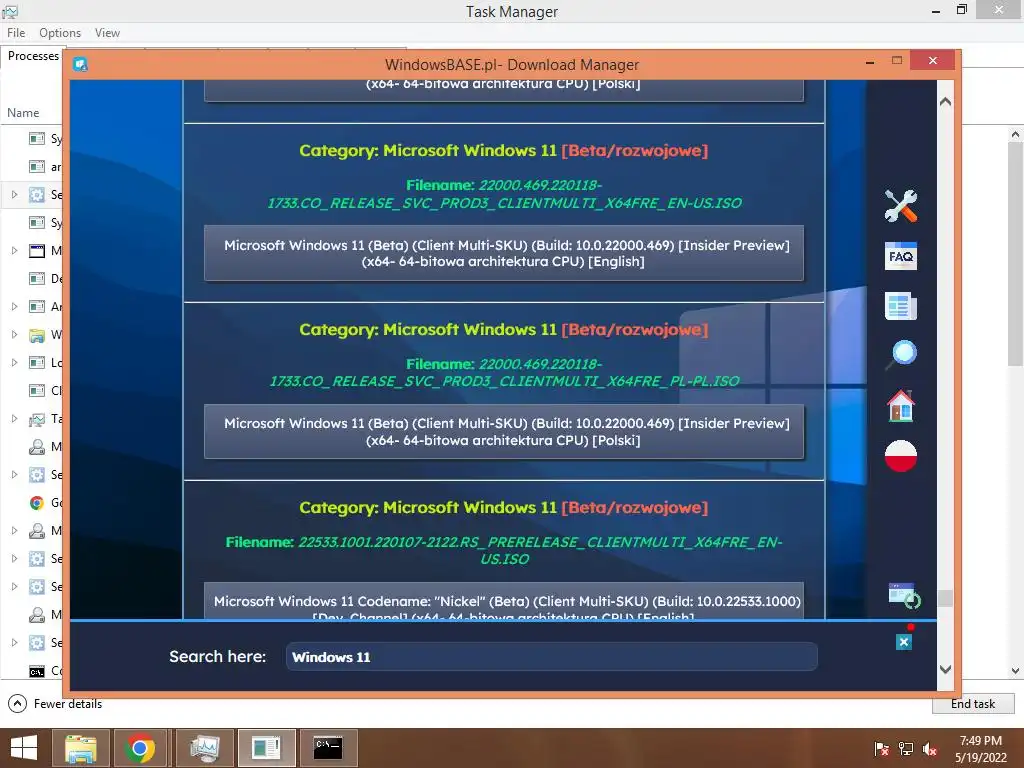The image size is (1024, 768).
Task: Open the File menu in Task Manager
Action: pyautogui.click(x=16, y=33)
